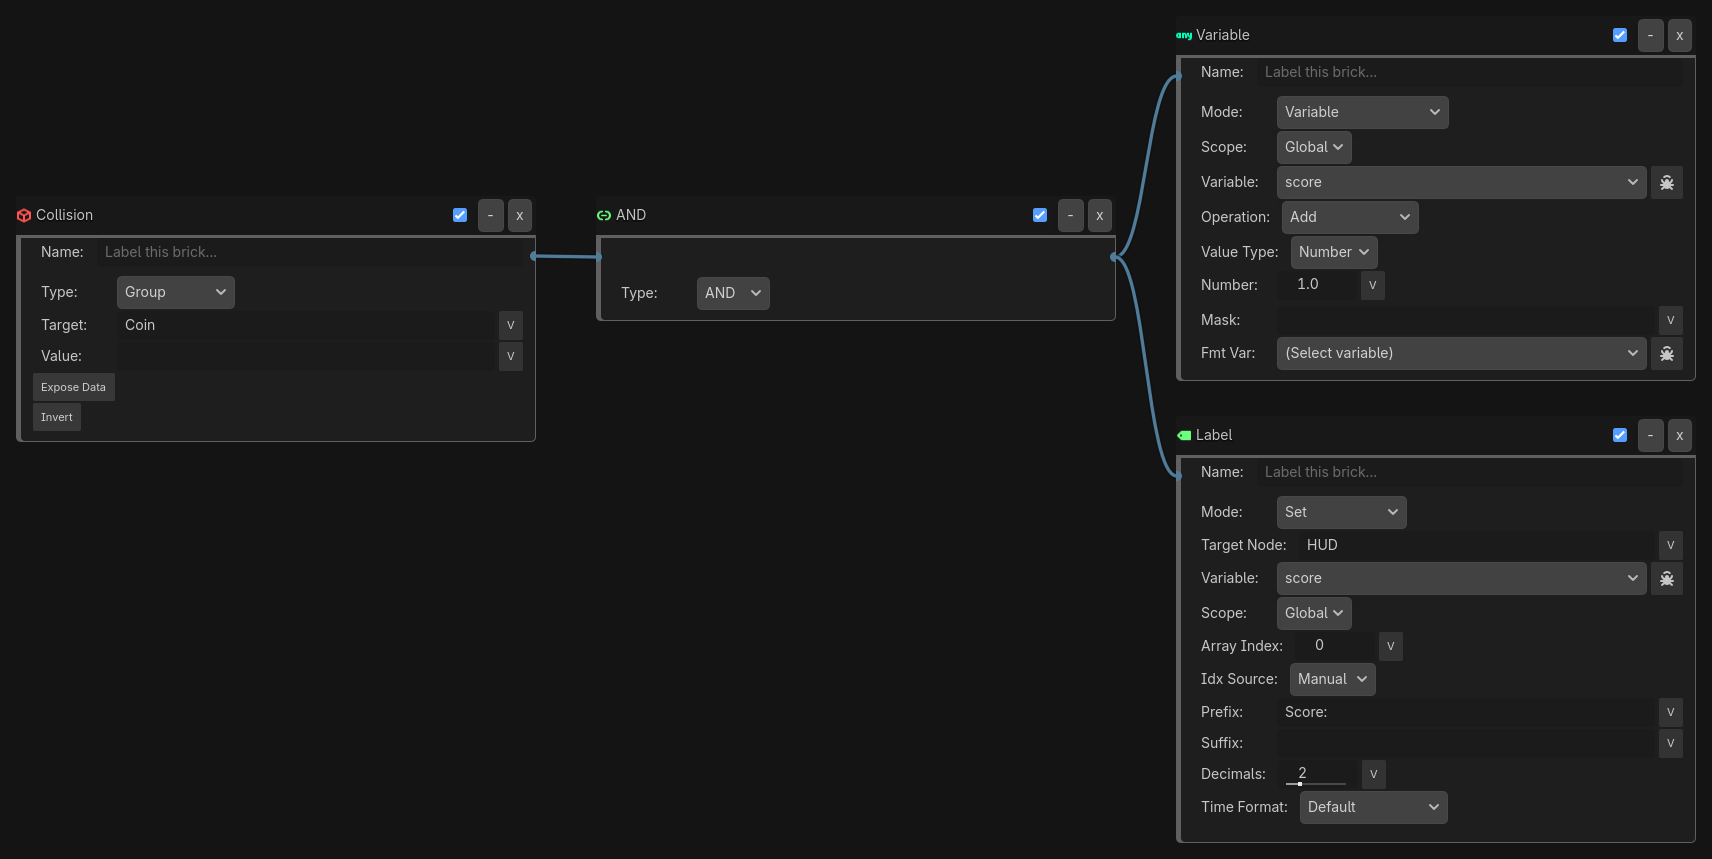1712x859 pixels.
Task: Open Fmt Var Select variable dropdown
Action: tap(1461, 353)
